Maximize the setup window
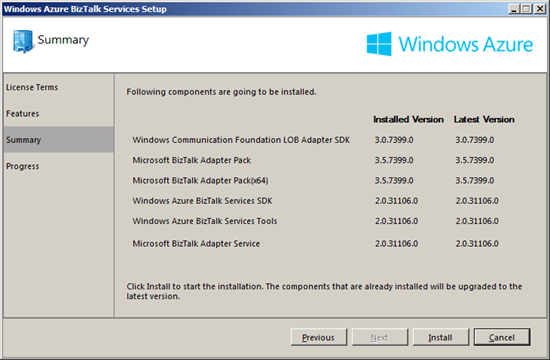 tap(526, 9)
